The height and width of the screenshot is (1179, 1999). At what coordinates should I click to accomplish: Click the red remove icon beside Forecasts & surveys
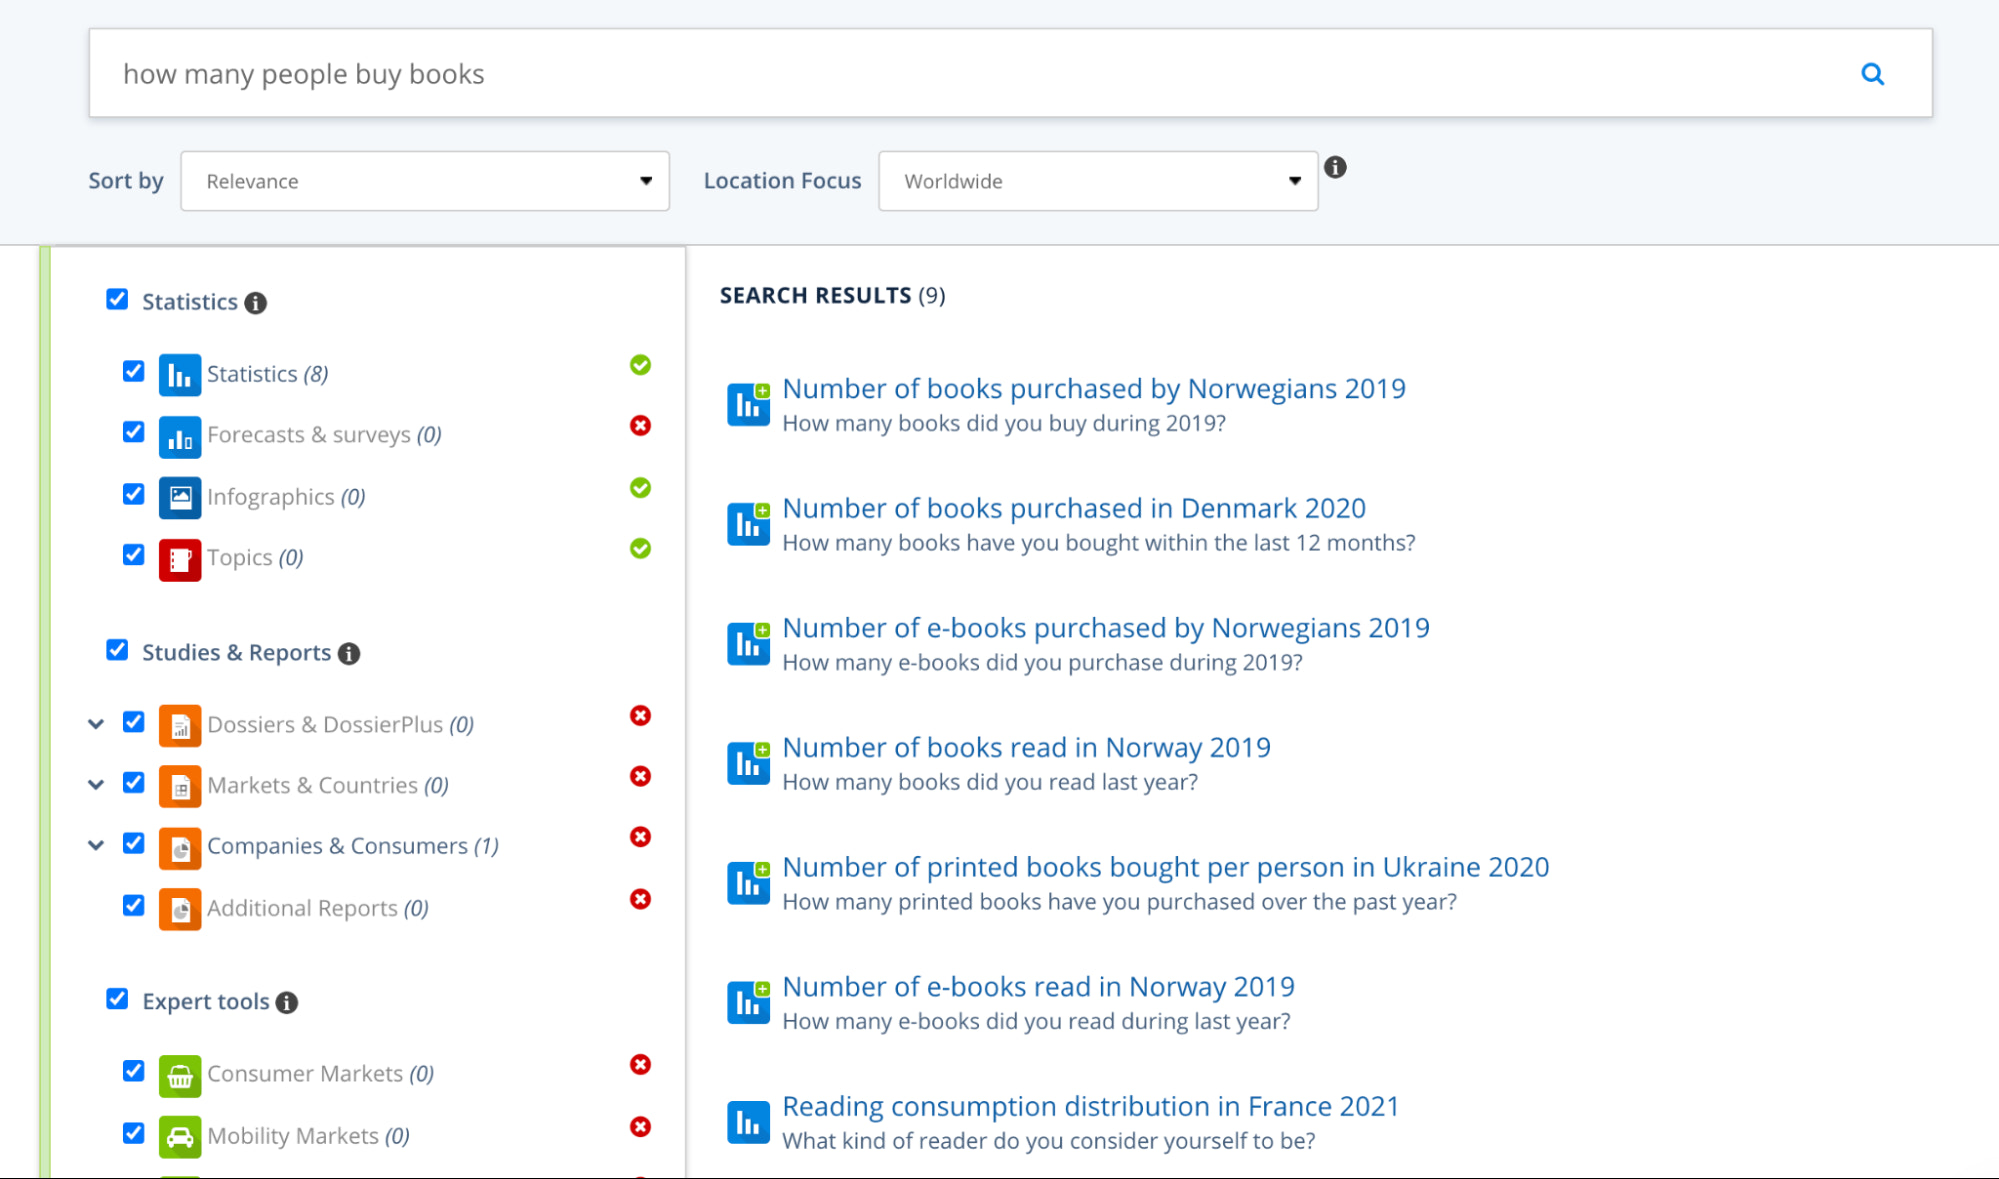click(640, 426)
